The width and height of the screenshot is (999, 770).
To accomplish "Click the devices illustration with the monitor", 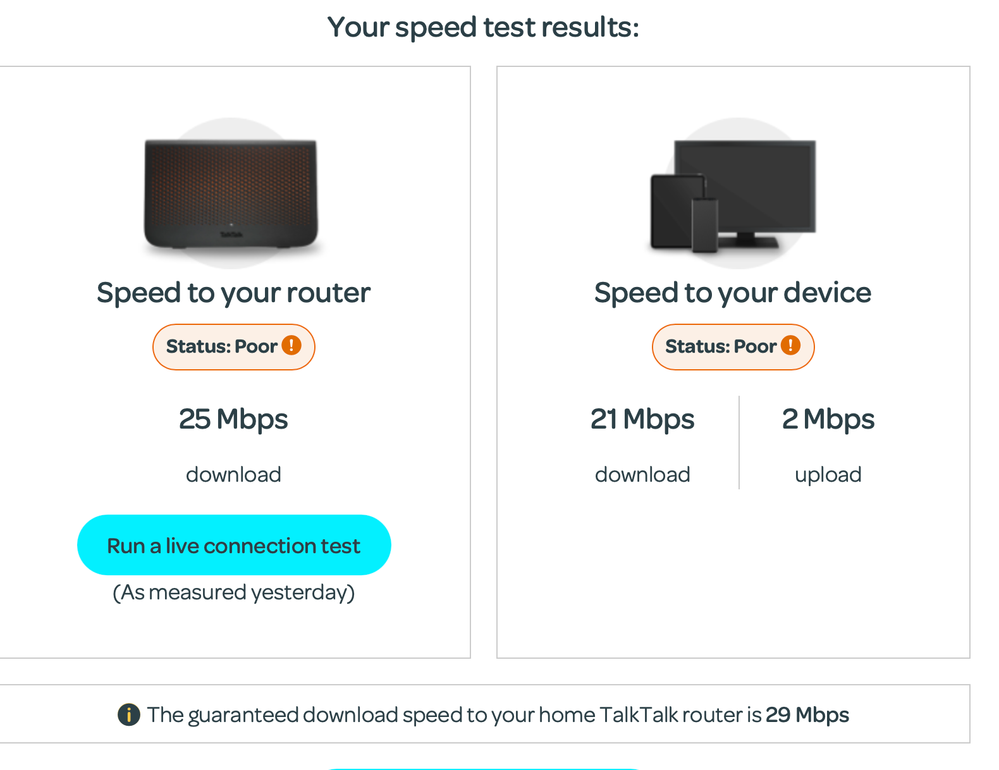I will [733, 195].
